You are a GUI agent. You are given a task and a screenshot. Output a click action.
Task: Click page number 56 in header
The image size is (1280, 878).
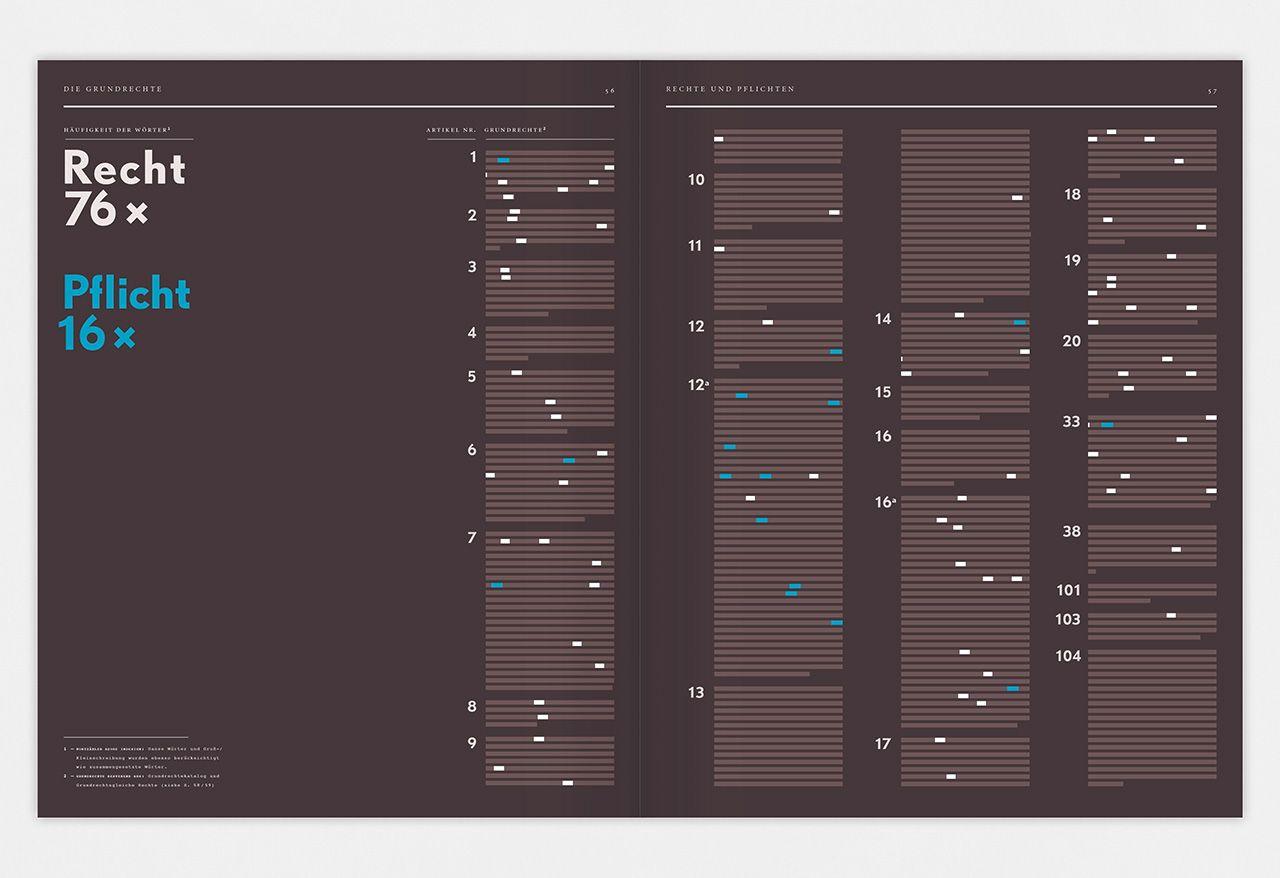click(x=609, y=90)
